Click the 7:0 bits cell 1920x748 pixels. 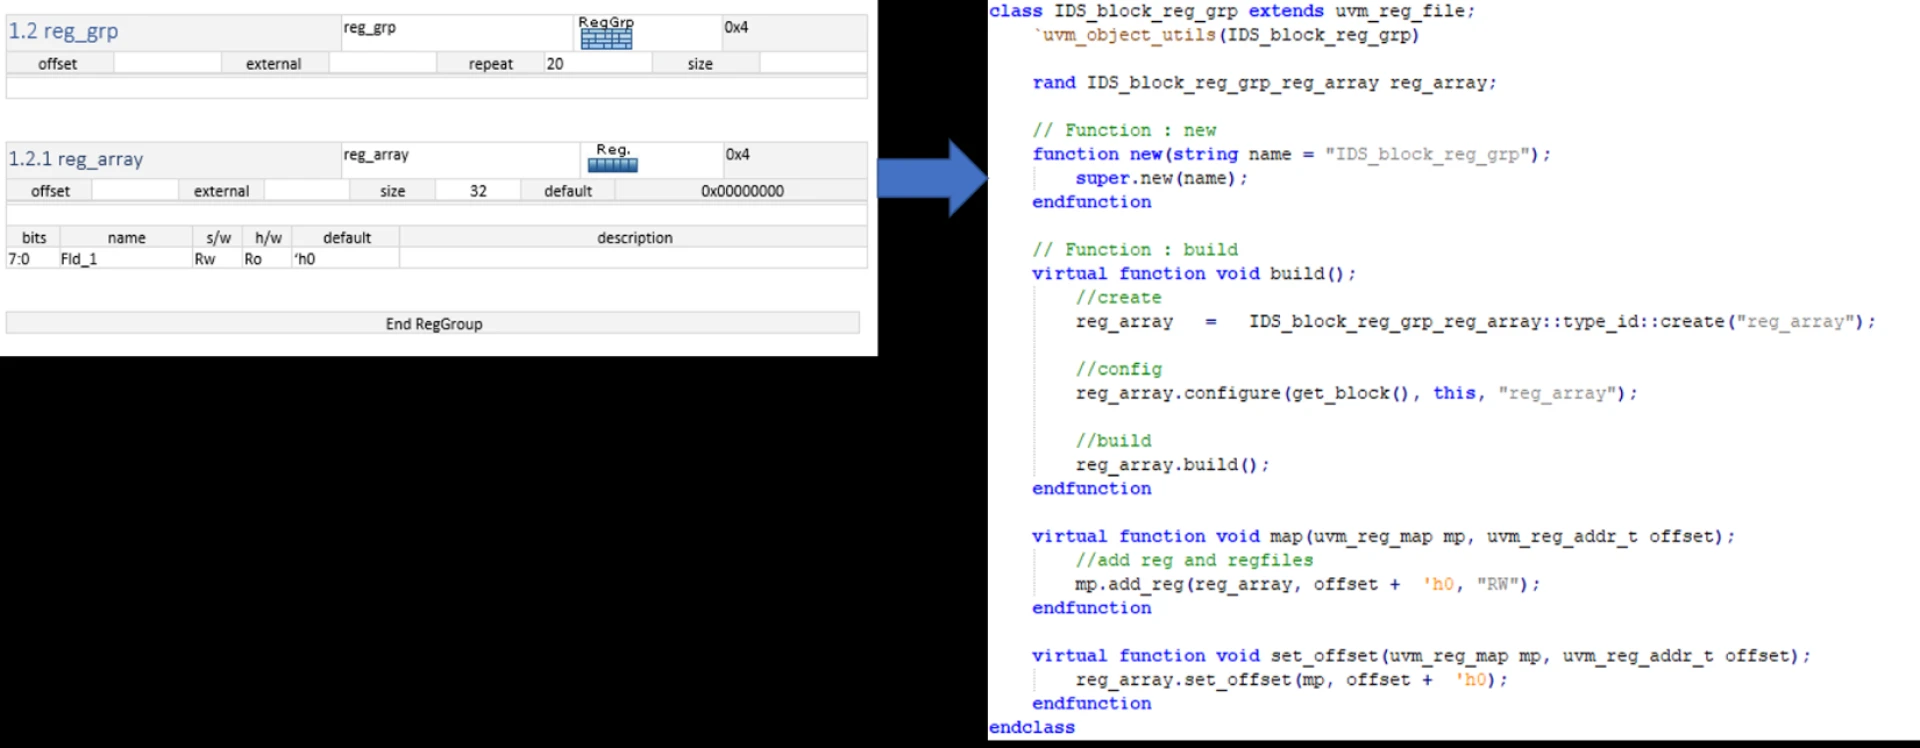click(x=19, y=259)
